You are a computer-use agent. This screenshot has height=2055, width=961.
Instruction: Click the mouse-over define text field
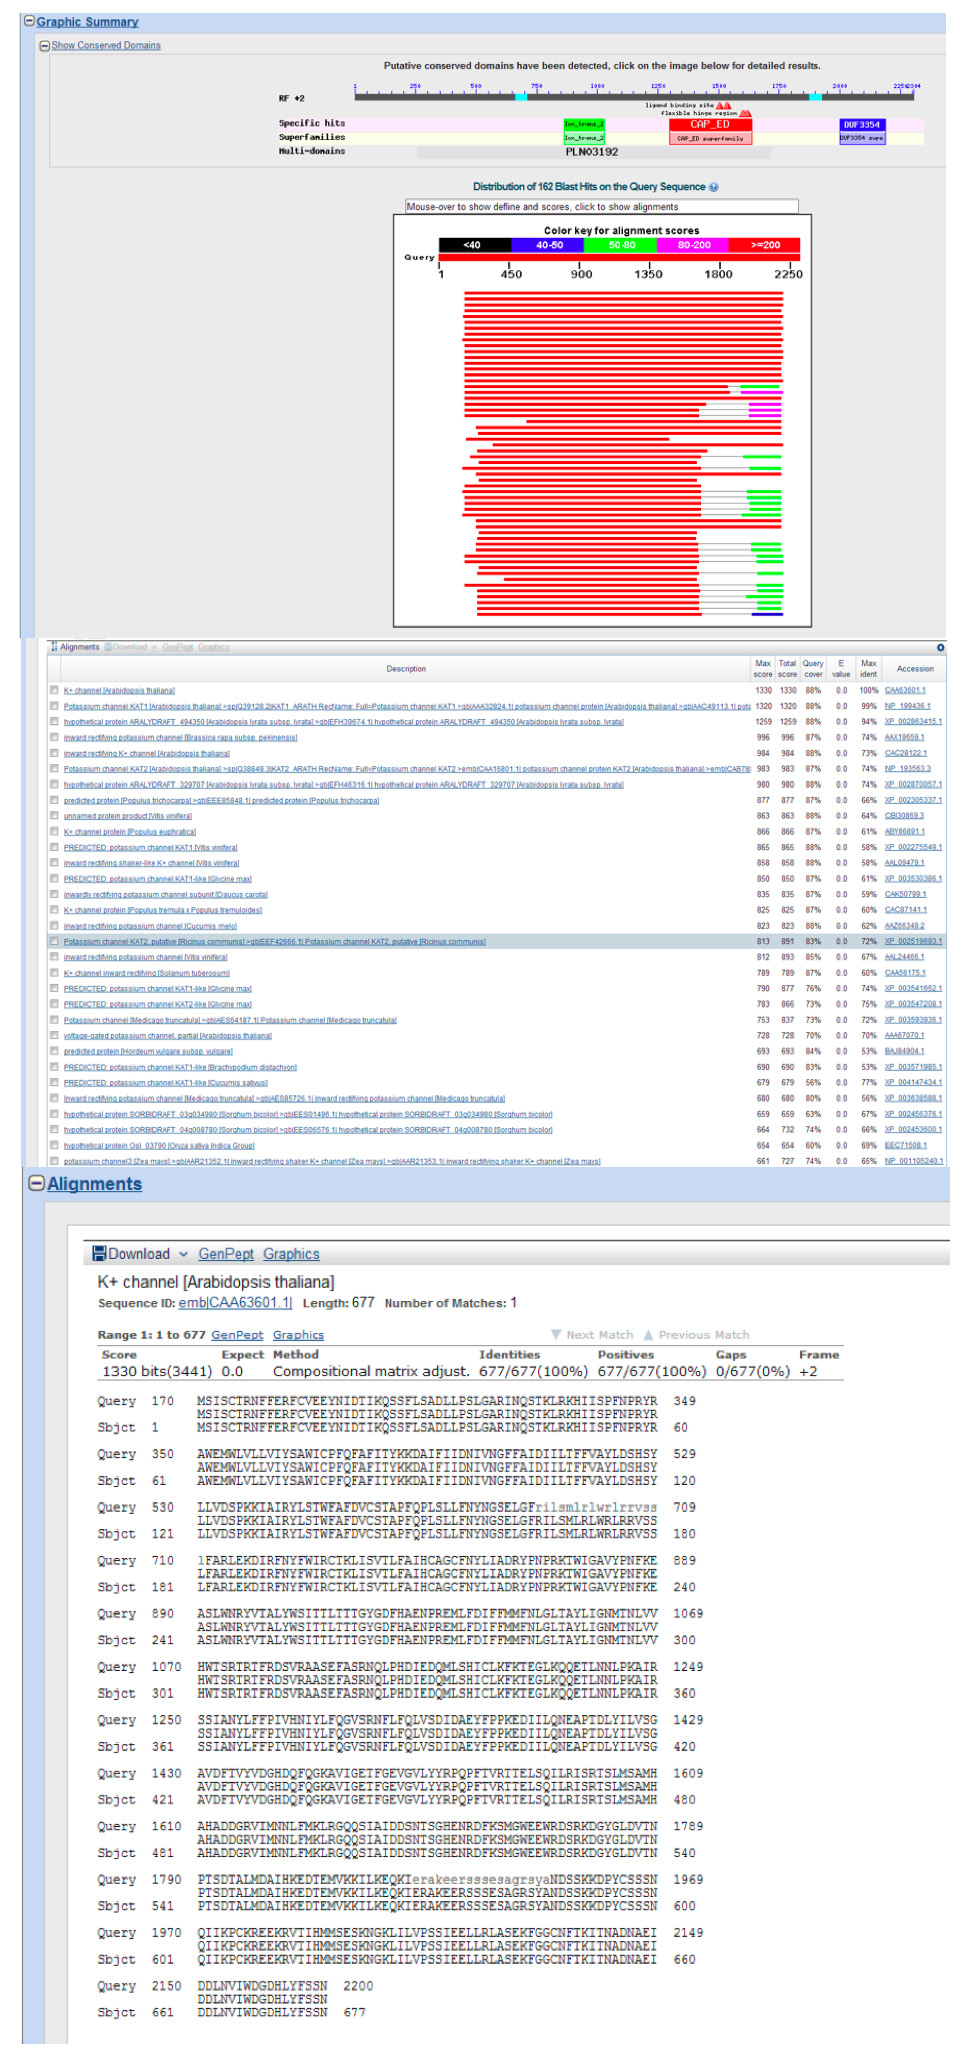tap(601, 206)
